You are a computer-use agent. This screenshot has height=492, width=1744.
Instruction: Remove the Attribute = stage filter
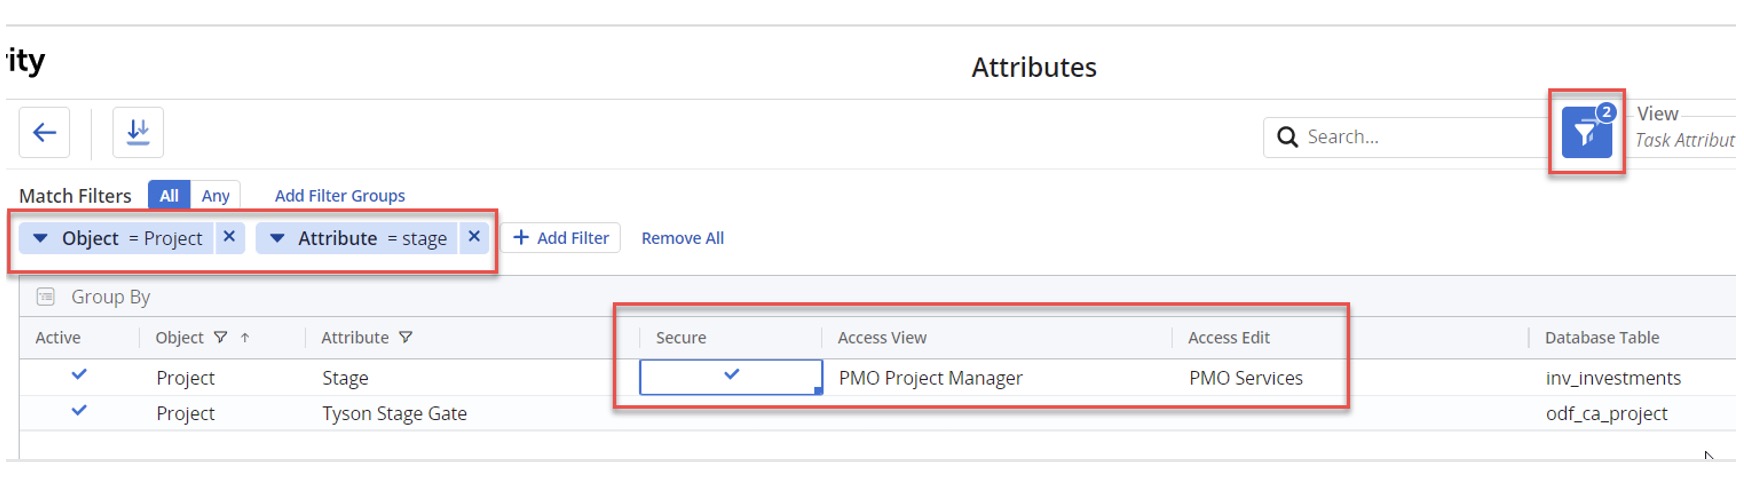pos(474,237)
